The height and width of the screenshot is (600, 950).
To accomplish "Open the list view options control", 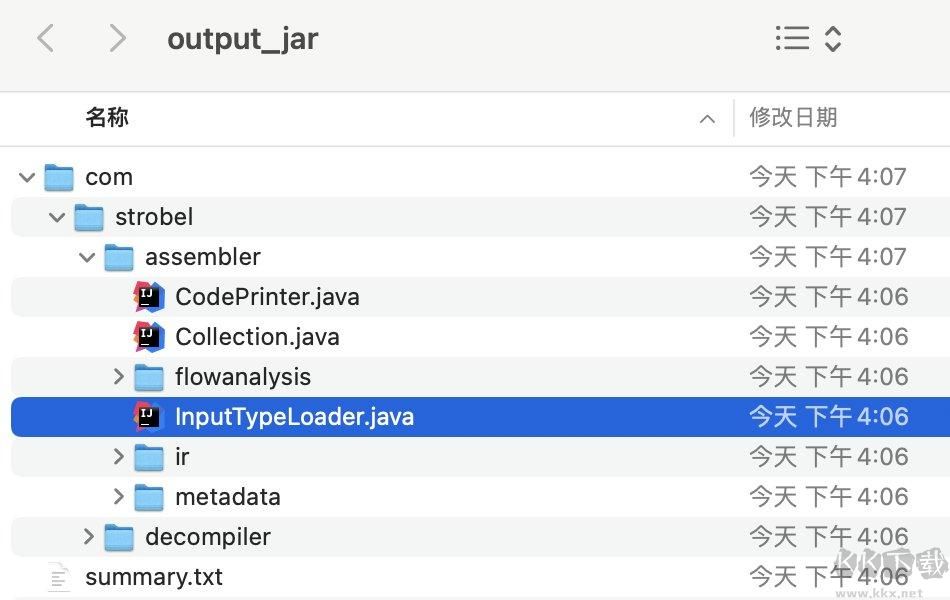I will 809,39.
